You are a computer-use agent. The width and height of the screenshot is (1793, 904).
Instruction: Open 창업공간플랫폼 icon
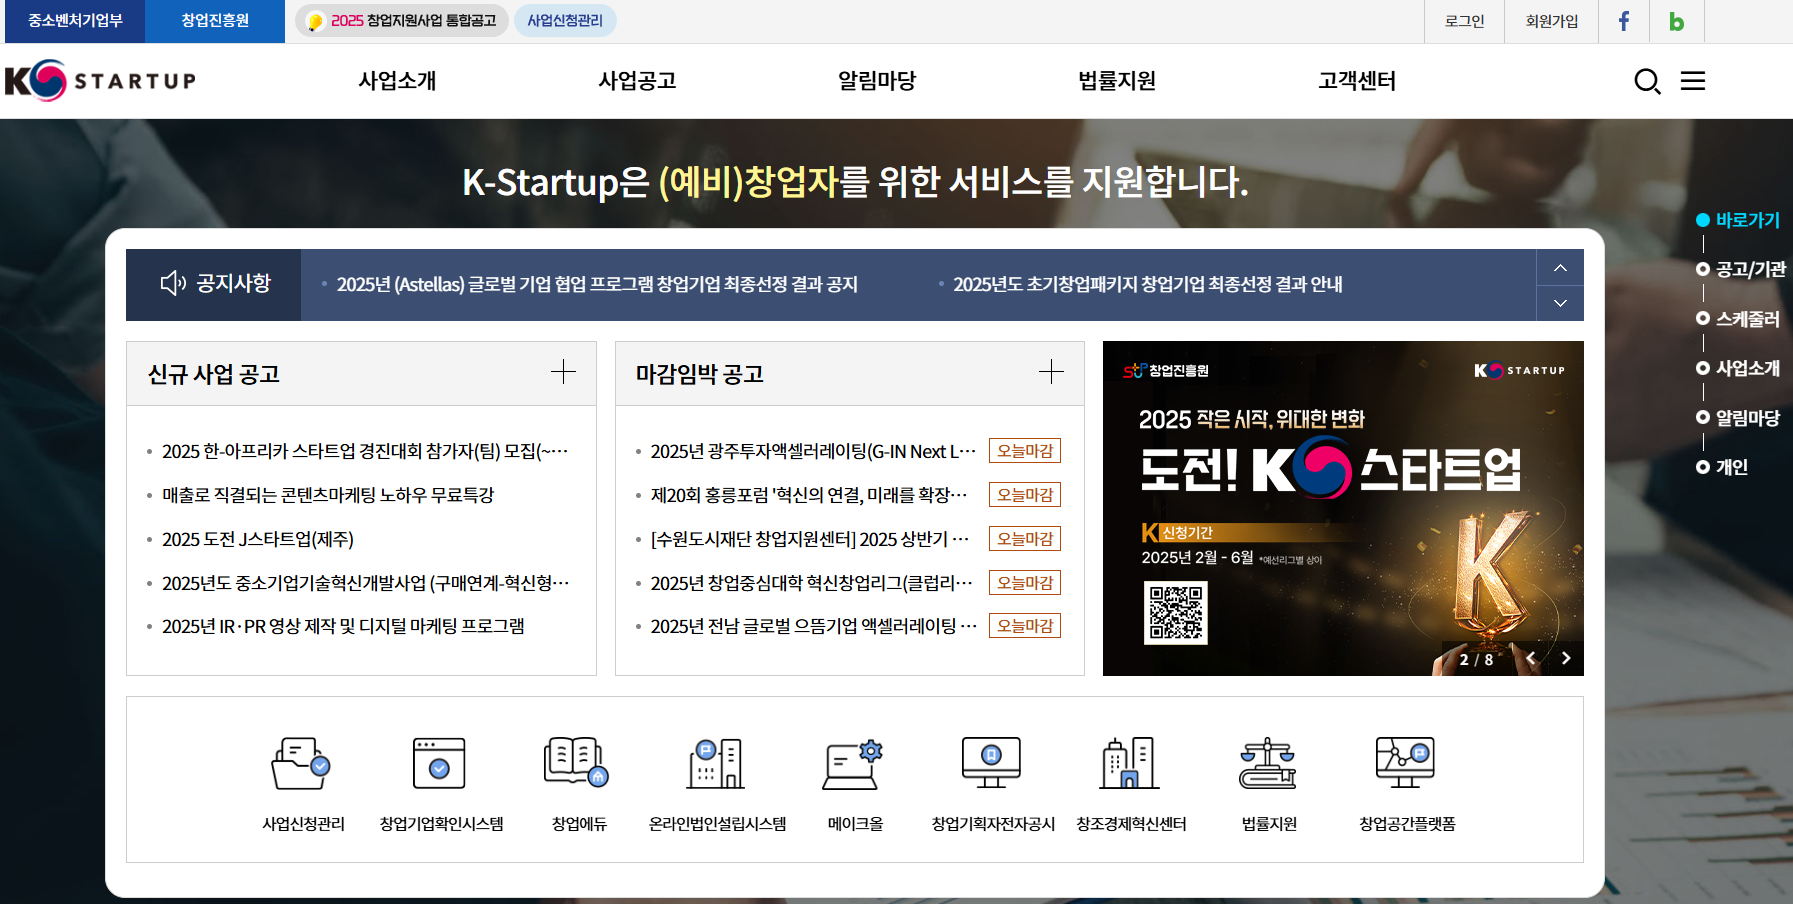coord(1405,763)
